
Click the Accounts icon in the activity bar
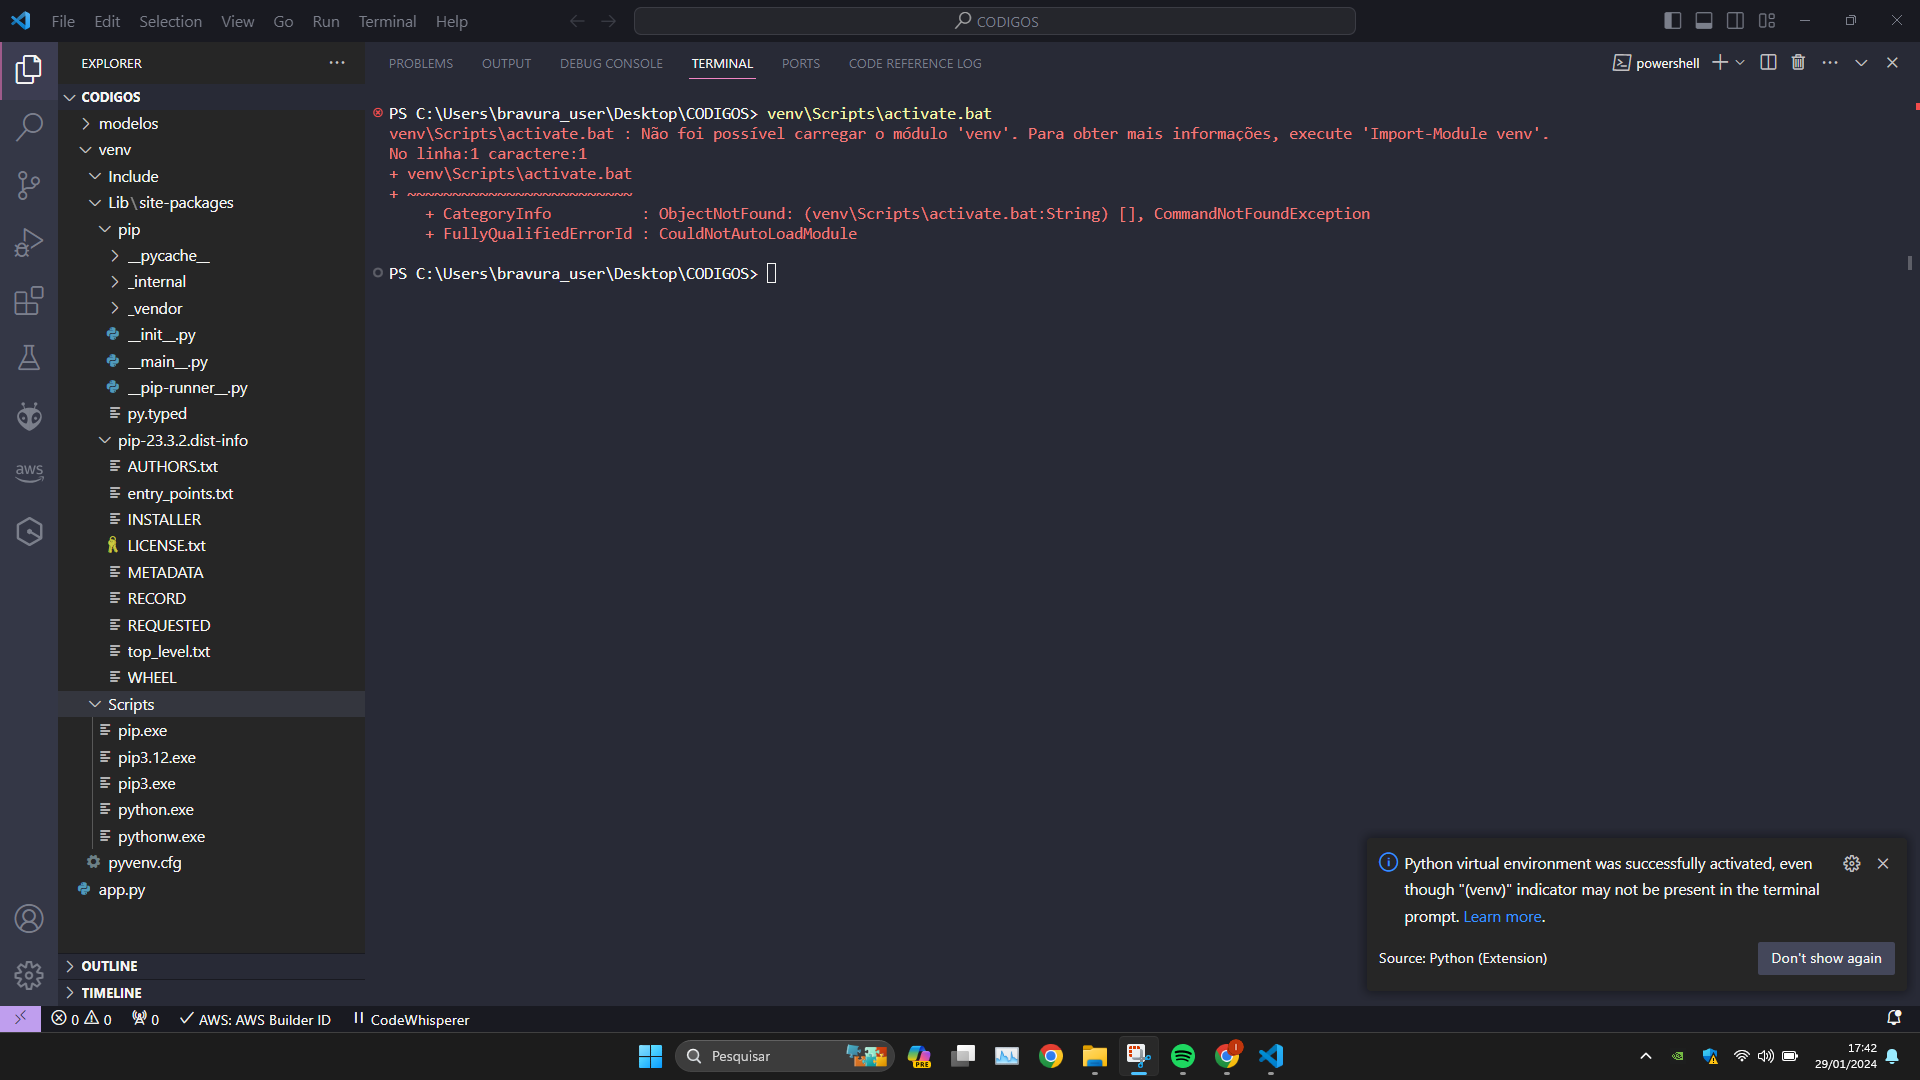click(29, 918)
